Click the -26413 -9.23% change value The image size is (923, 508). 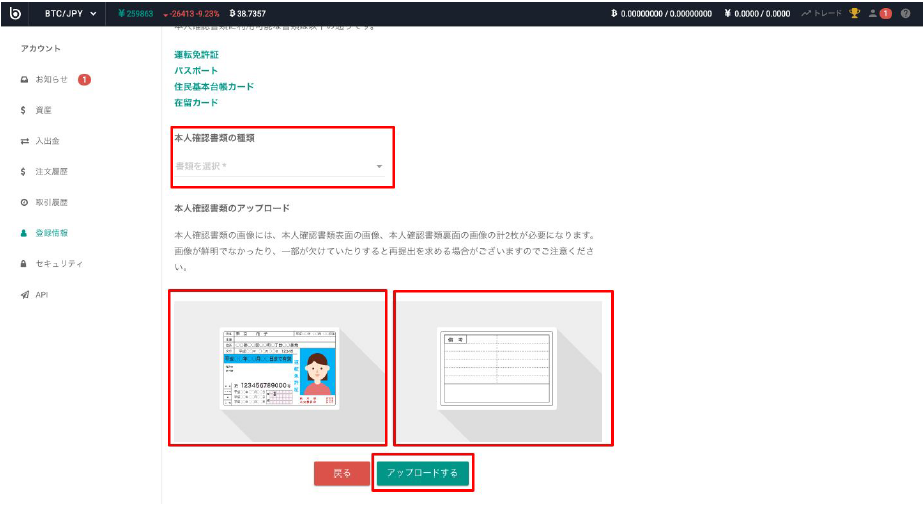[x=191, y=14]
